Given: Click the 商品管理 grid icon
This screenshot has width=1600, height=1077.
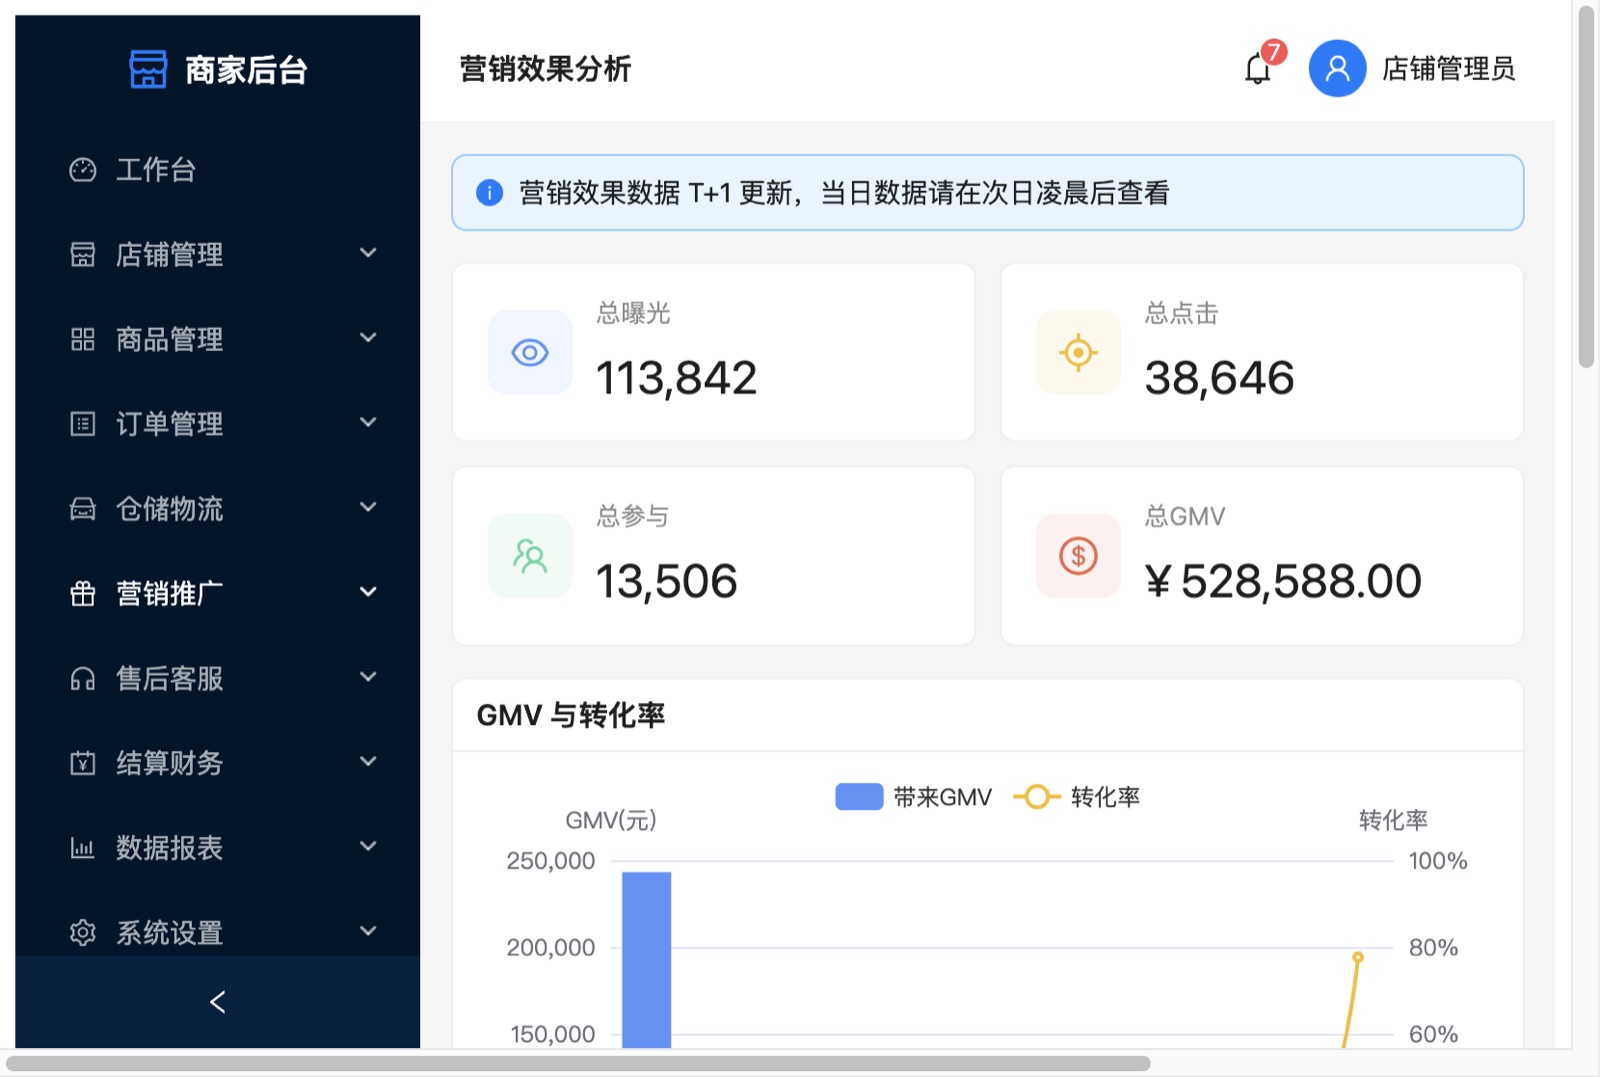Looking at the screenshot, I should coord(83,339).
